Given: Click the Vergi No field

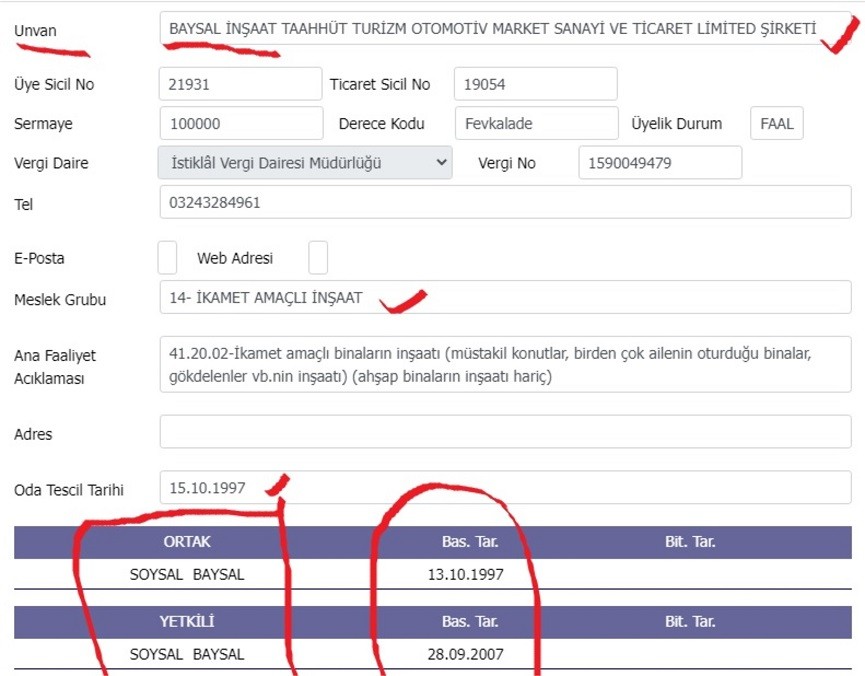Looking at the screenshot, I should pyautogui.click(x=660, y=162).
